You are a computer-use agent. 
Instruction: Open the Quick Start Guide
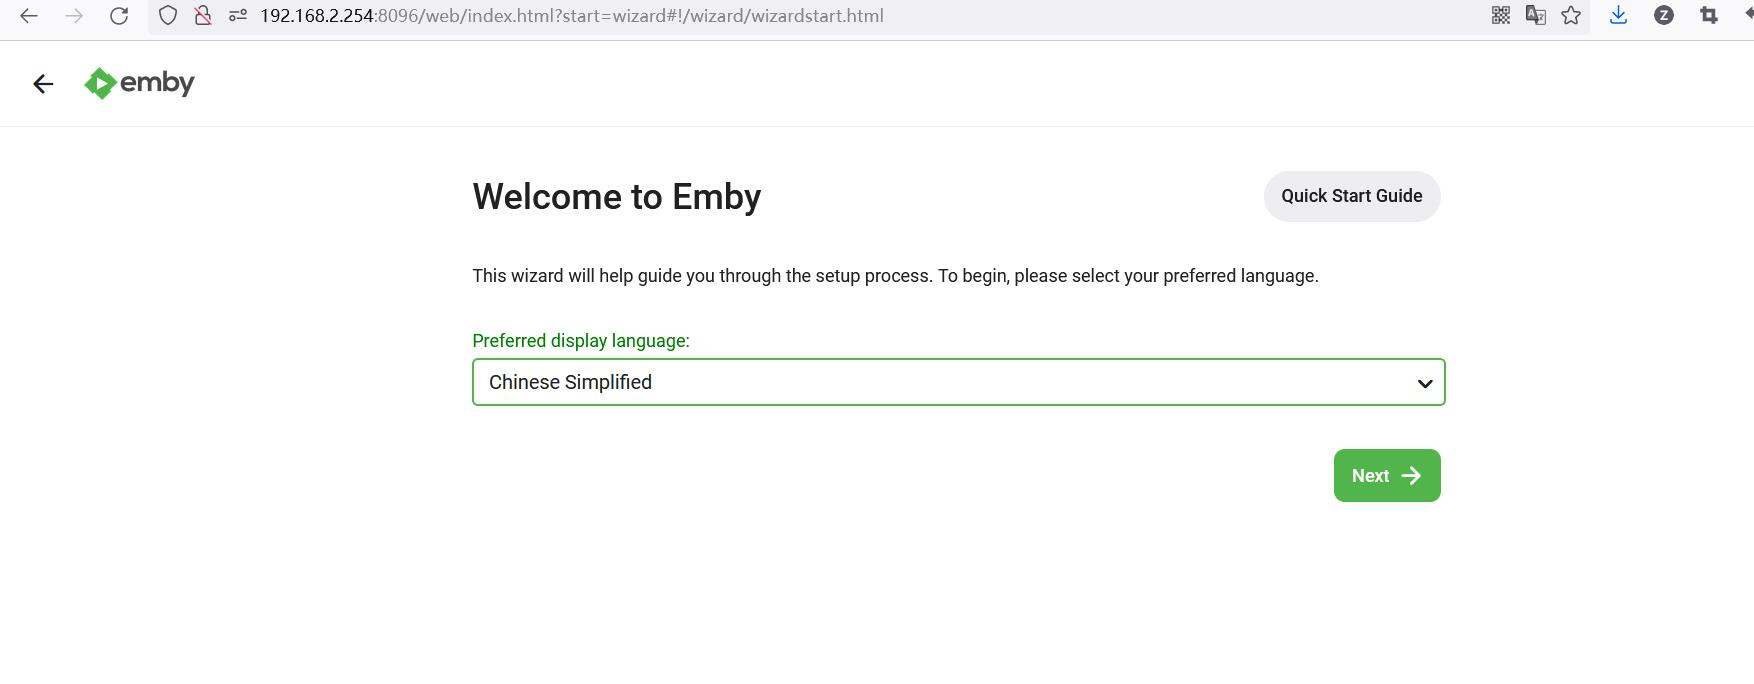pyautogui.click(x=1351, y=196)
